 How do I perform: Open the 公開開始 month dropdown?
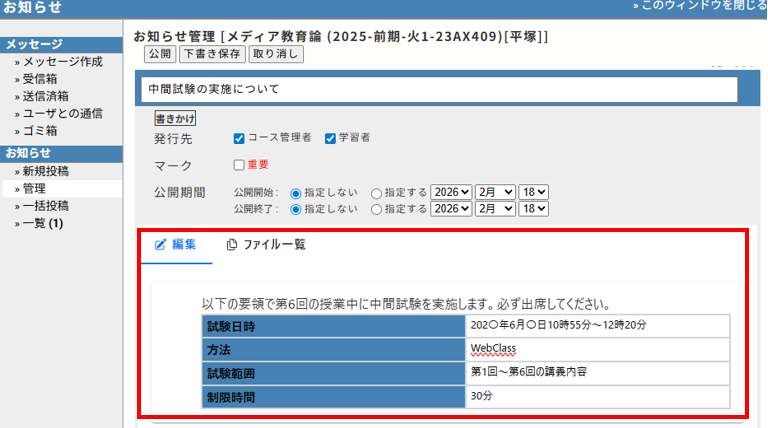tap(496, 192)
